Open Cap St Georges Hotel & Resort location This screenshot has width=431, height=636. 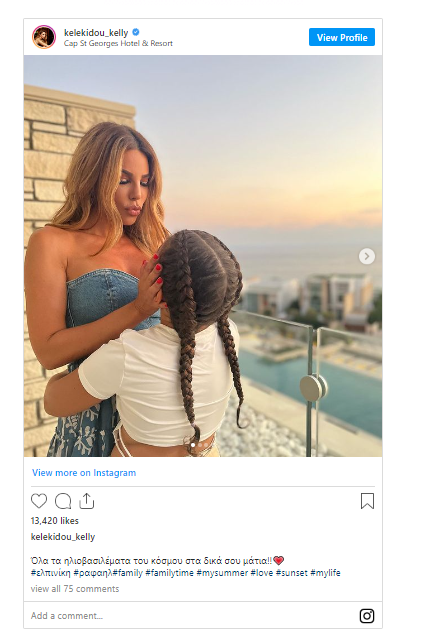pyautogui.click(x=118, y=43)
